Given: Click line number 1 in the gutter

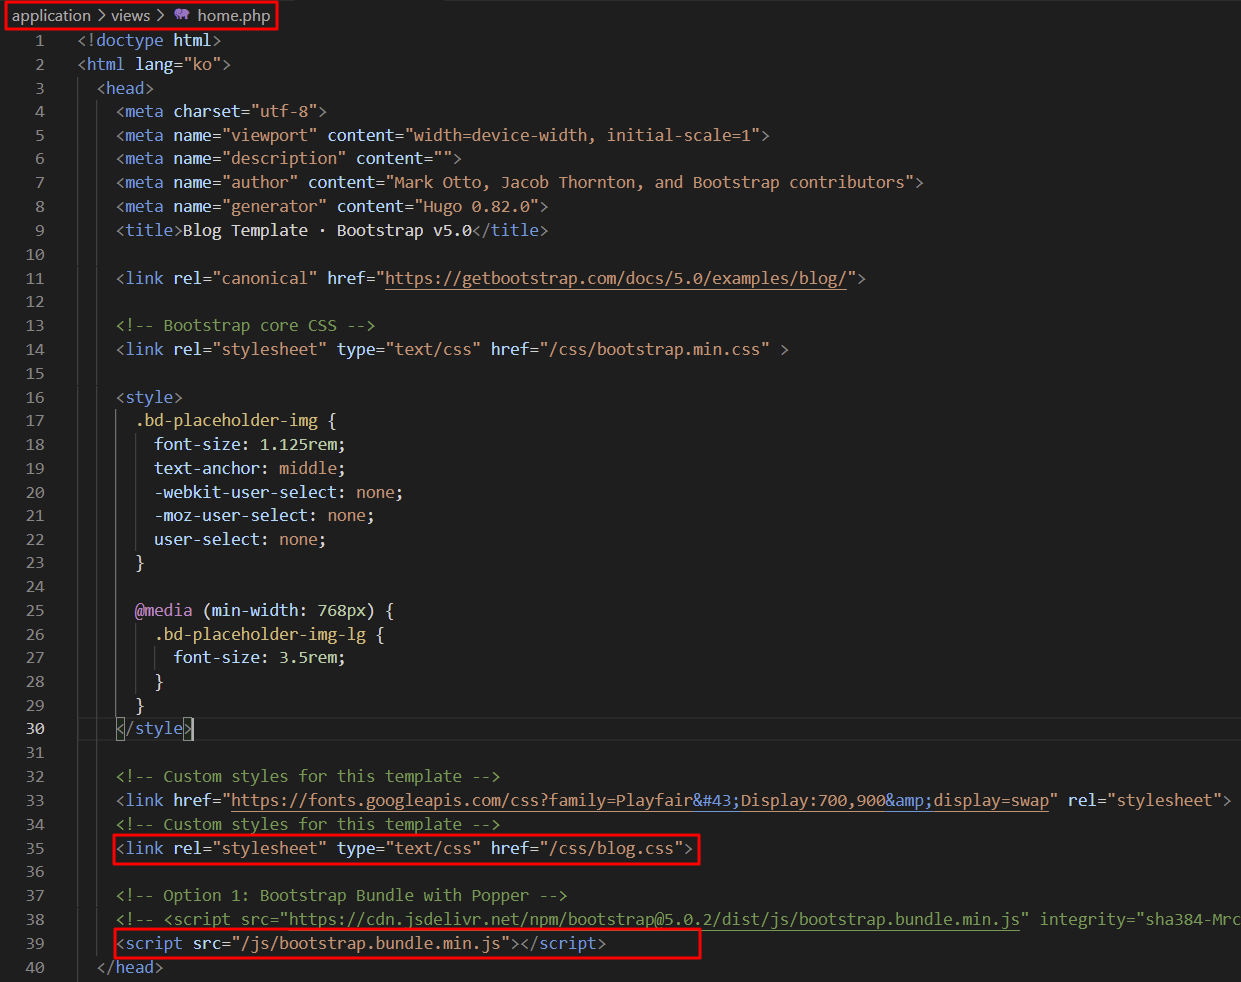Looking at the screenshot, I should coord(40,41).
